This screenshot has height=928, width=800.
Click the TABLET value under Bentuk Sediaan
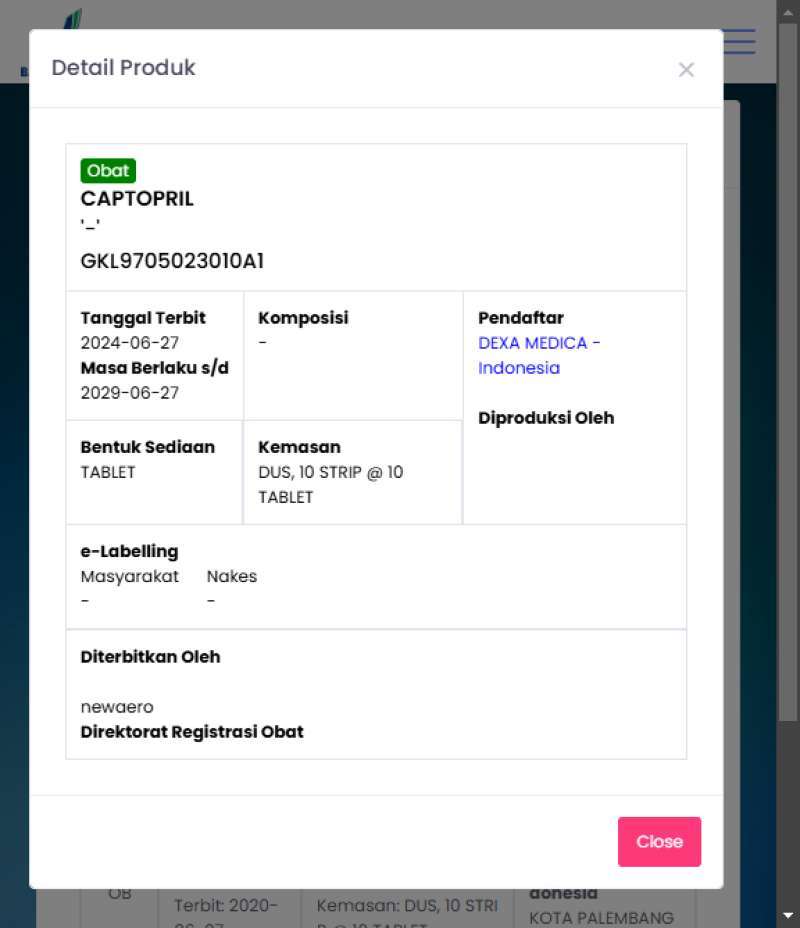(108, 472)
